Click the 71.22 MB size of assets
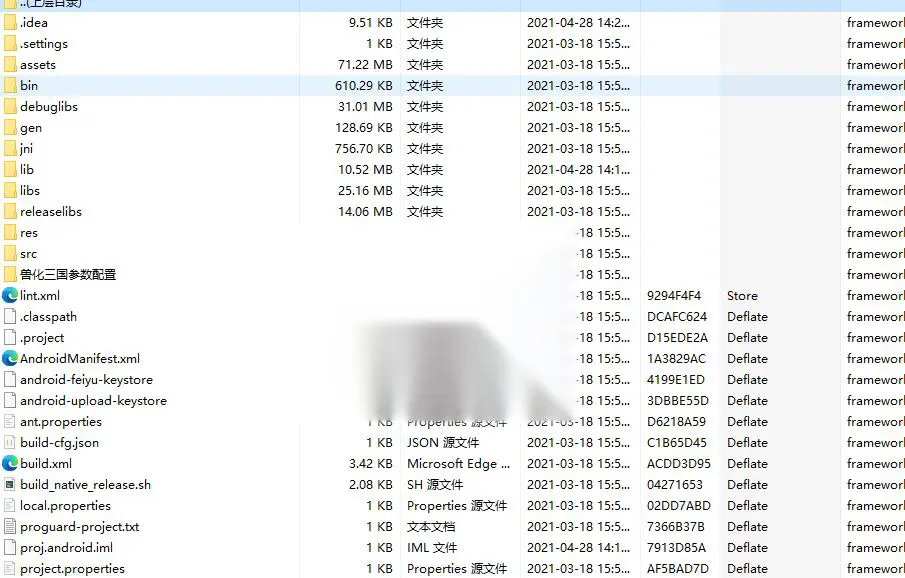The height and width of the screenshot is (578, 905). 365,65
